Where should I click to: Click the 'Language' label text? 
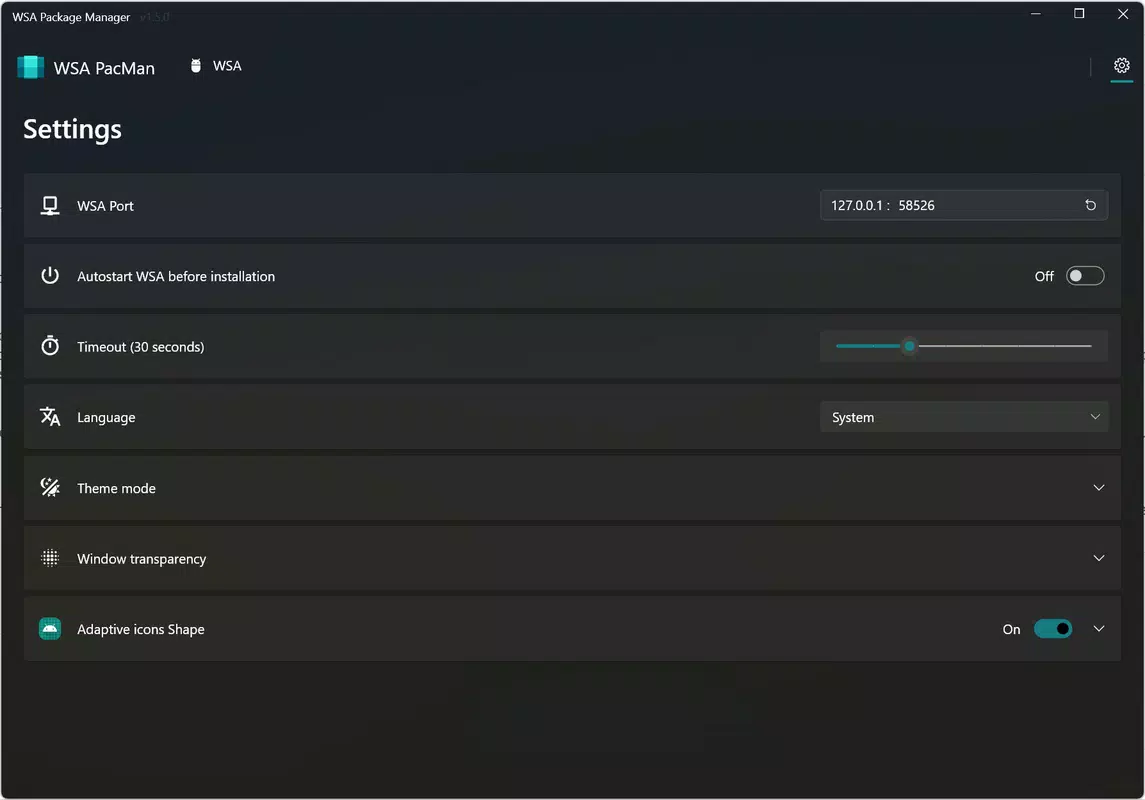click(106, 418)
